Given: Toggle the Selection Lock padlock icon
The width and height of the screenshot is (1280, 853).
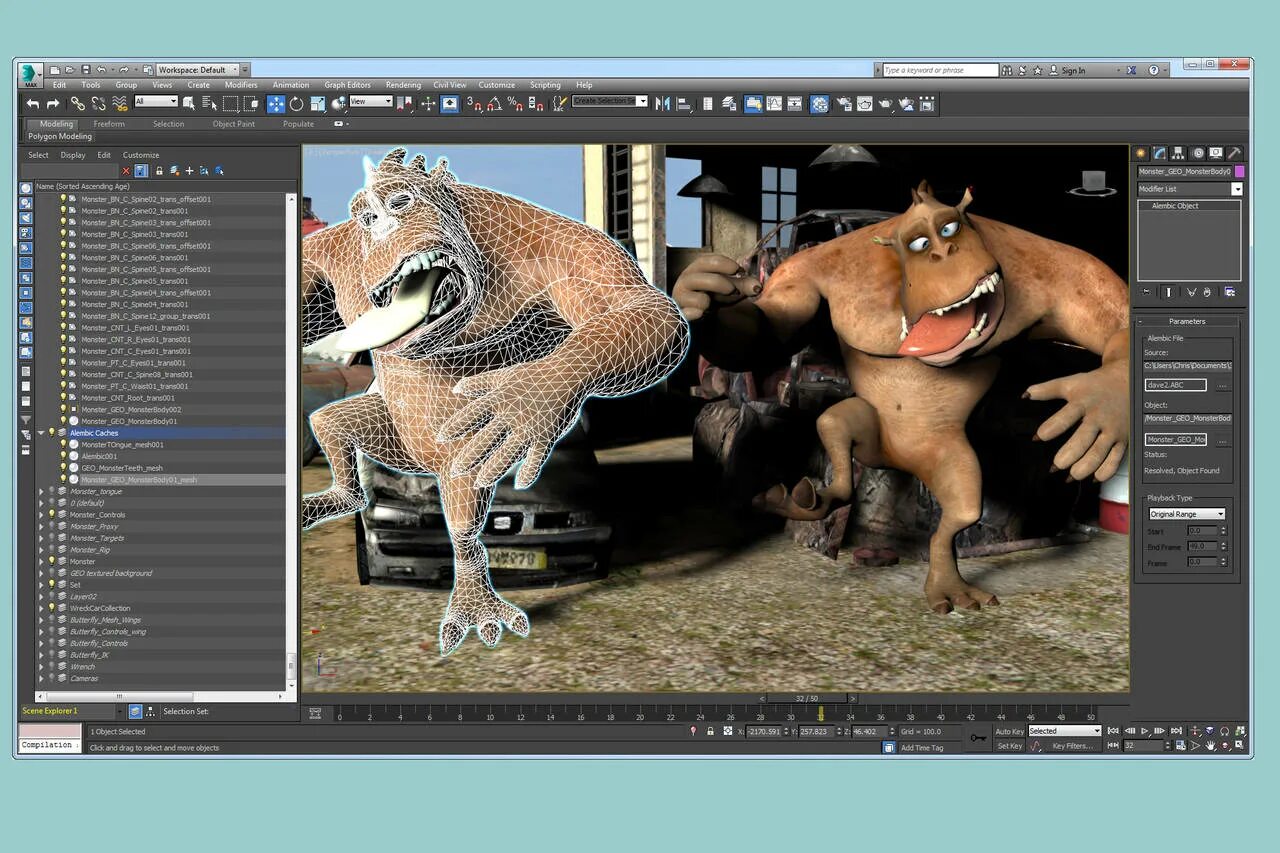Looking at the screenshot, I should tap(710, 731).
